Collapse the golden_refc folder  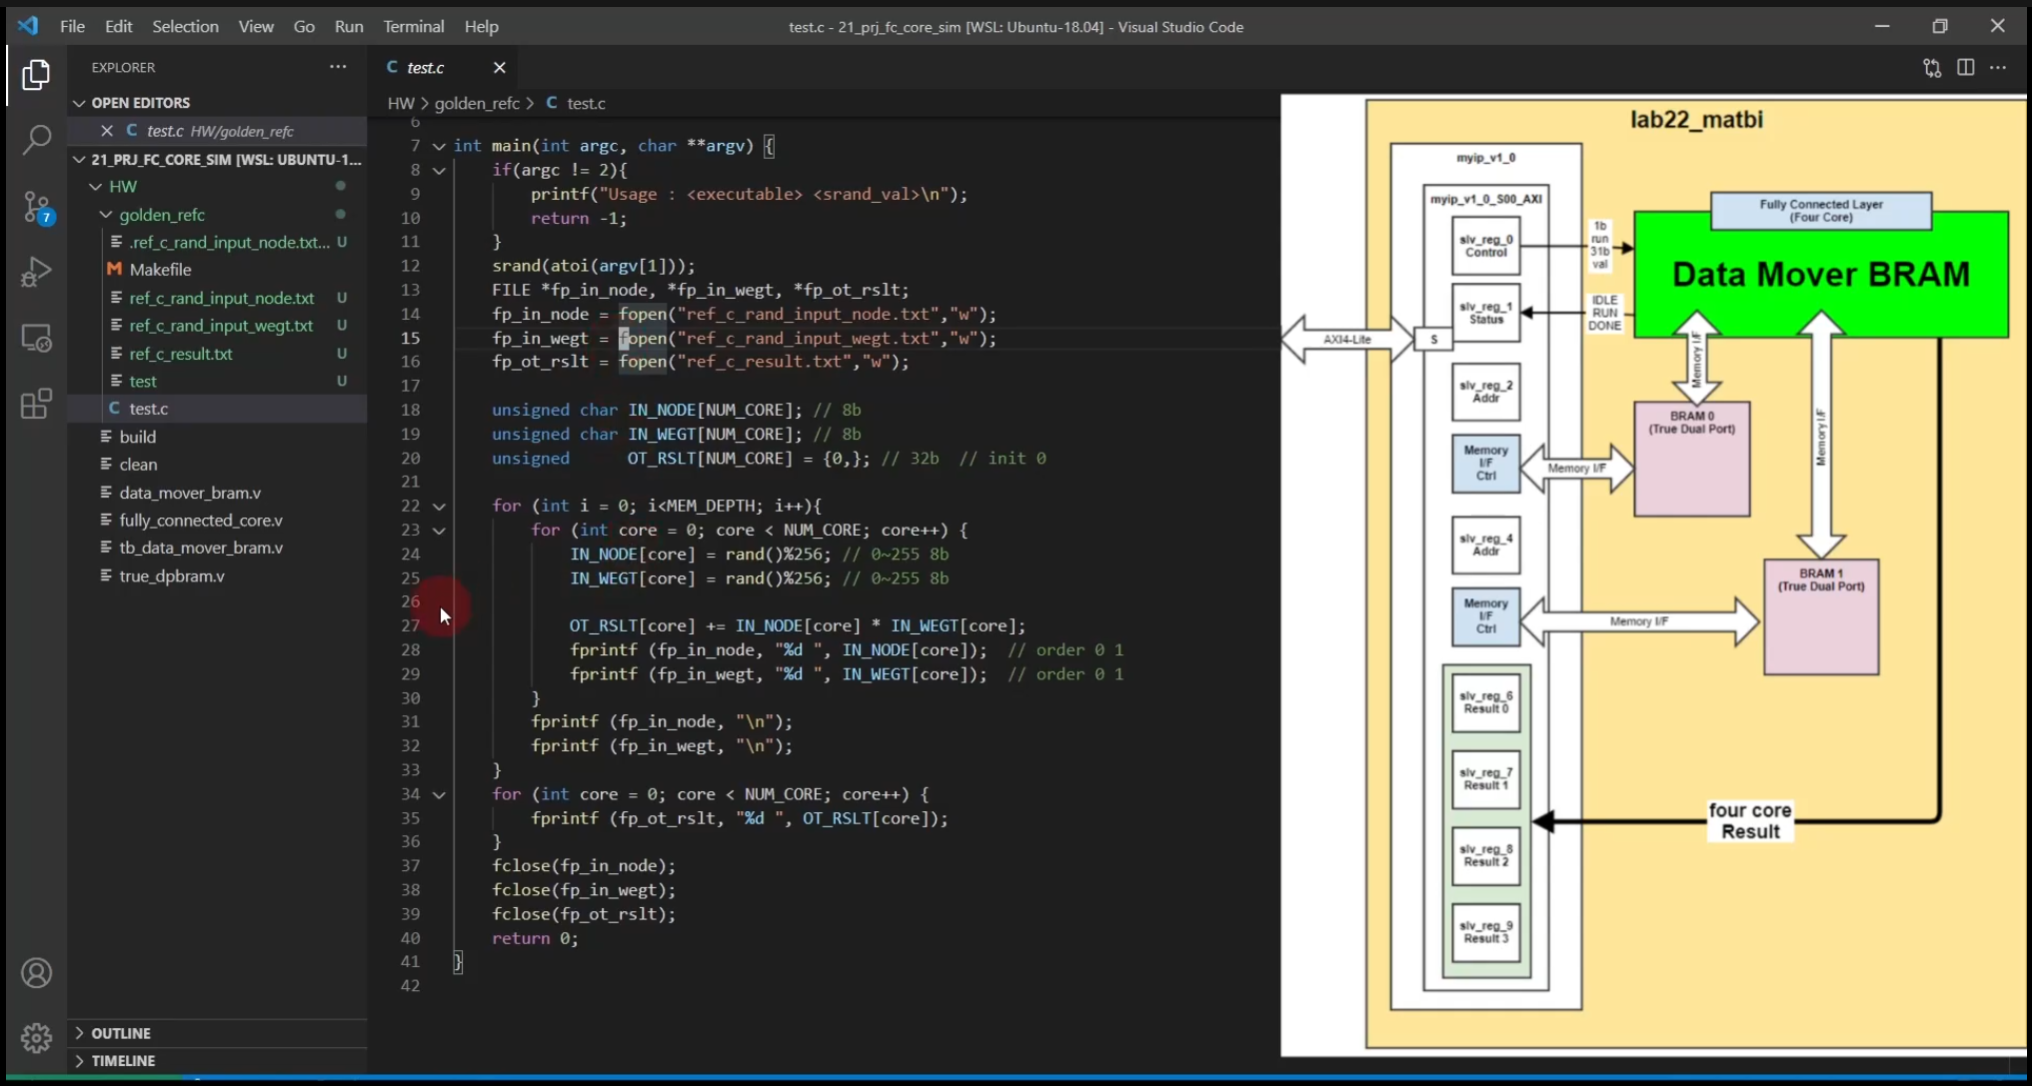click(x=106, y=214)
